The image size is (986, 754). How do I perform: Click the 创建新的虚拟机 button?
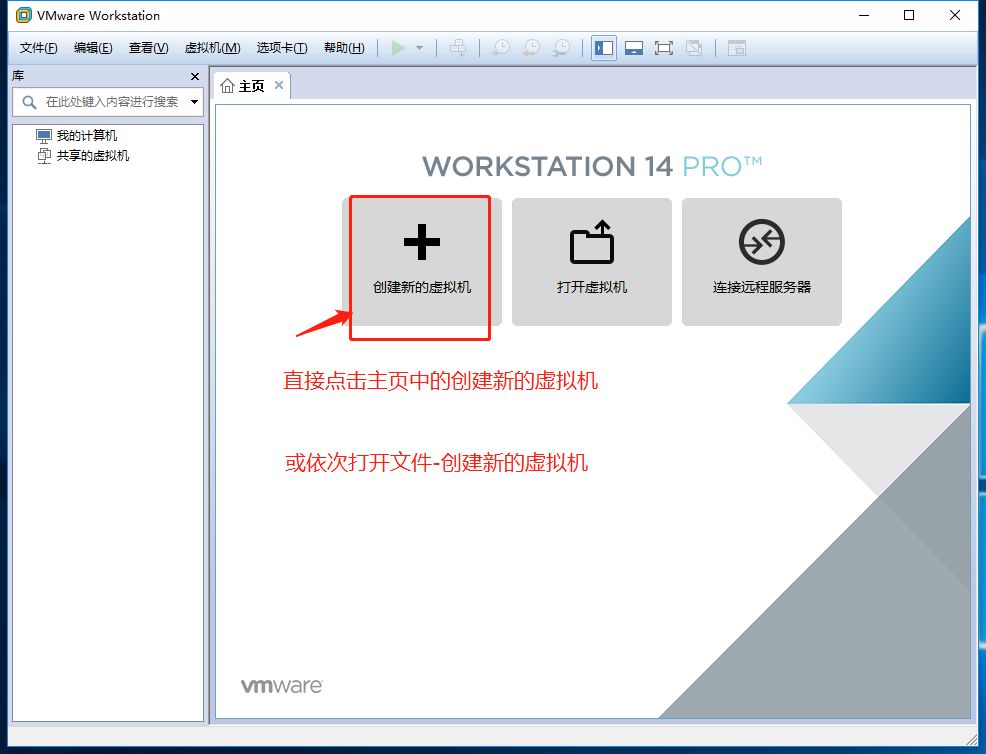click(422, 262)
